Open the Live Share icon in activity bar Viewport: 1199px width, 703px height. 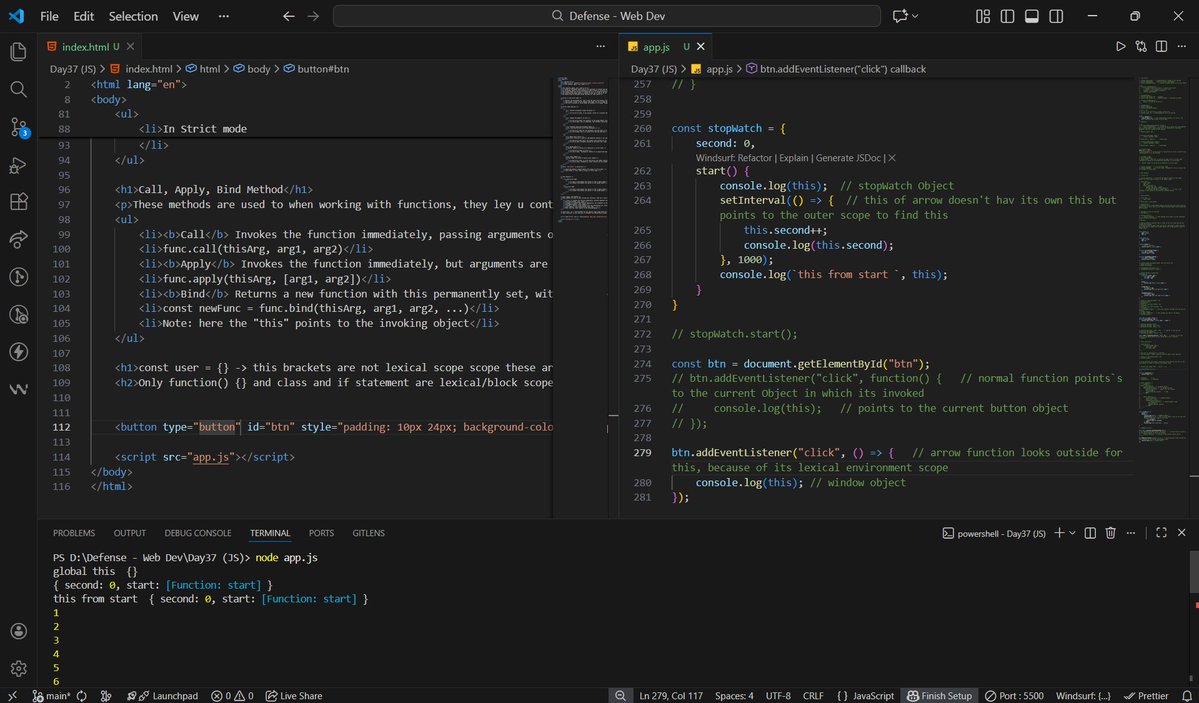point(17,240)
